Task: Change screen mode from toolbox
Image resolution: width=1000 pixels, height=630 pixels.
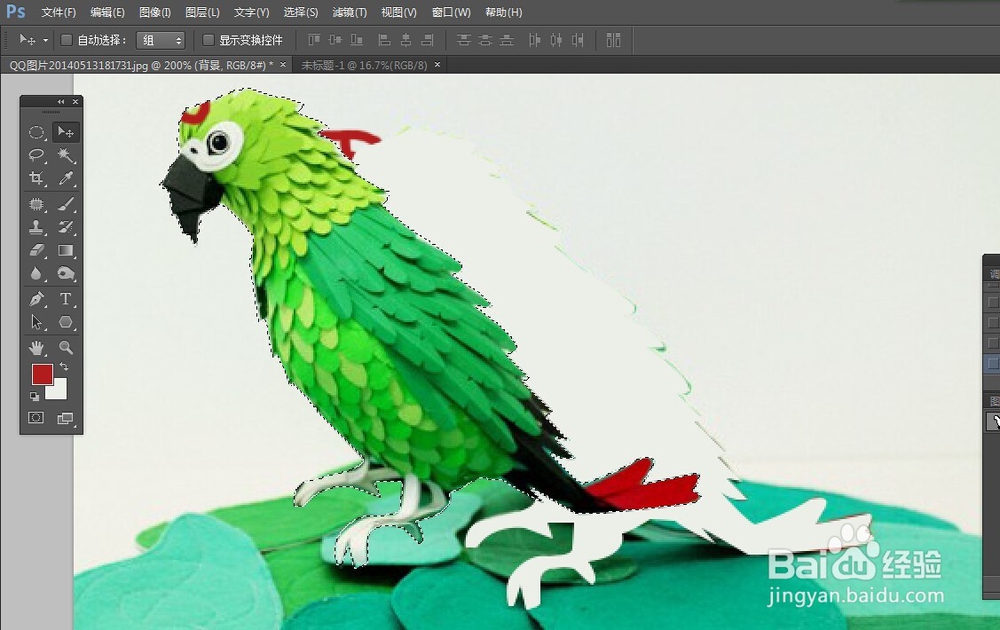Action: [x=66, y=418]
